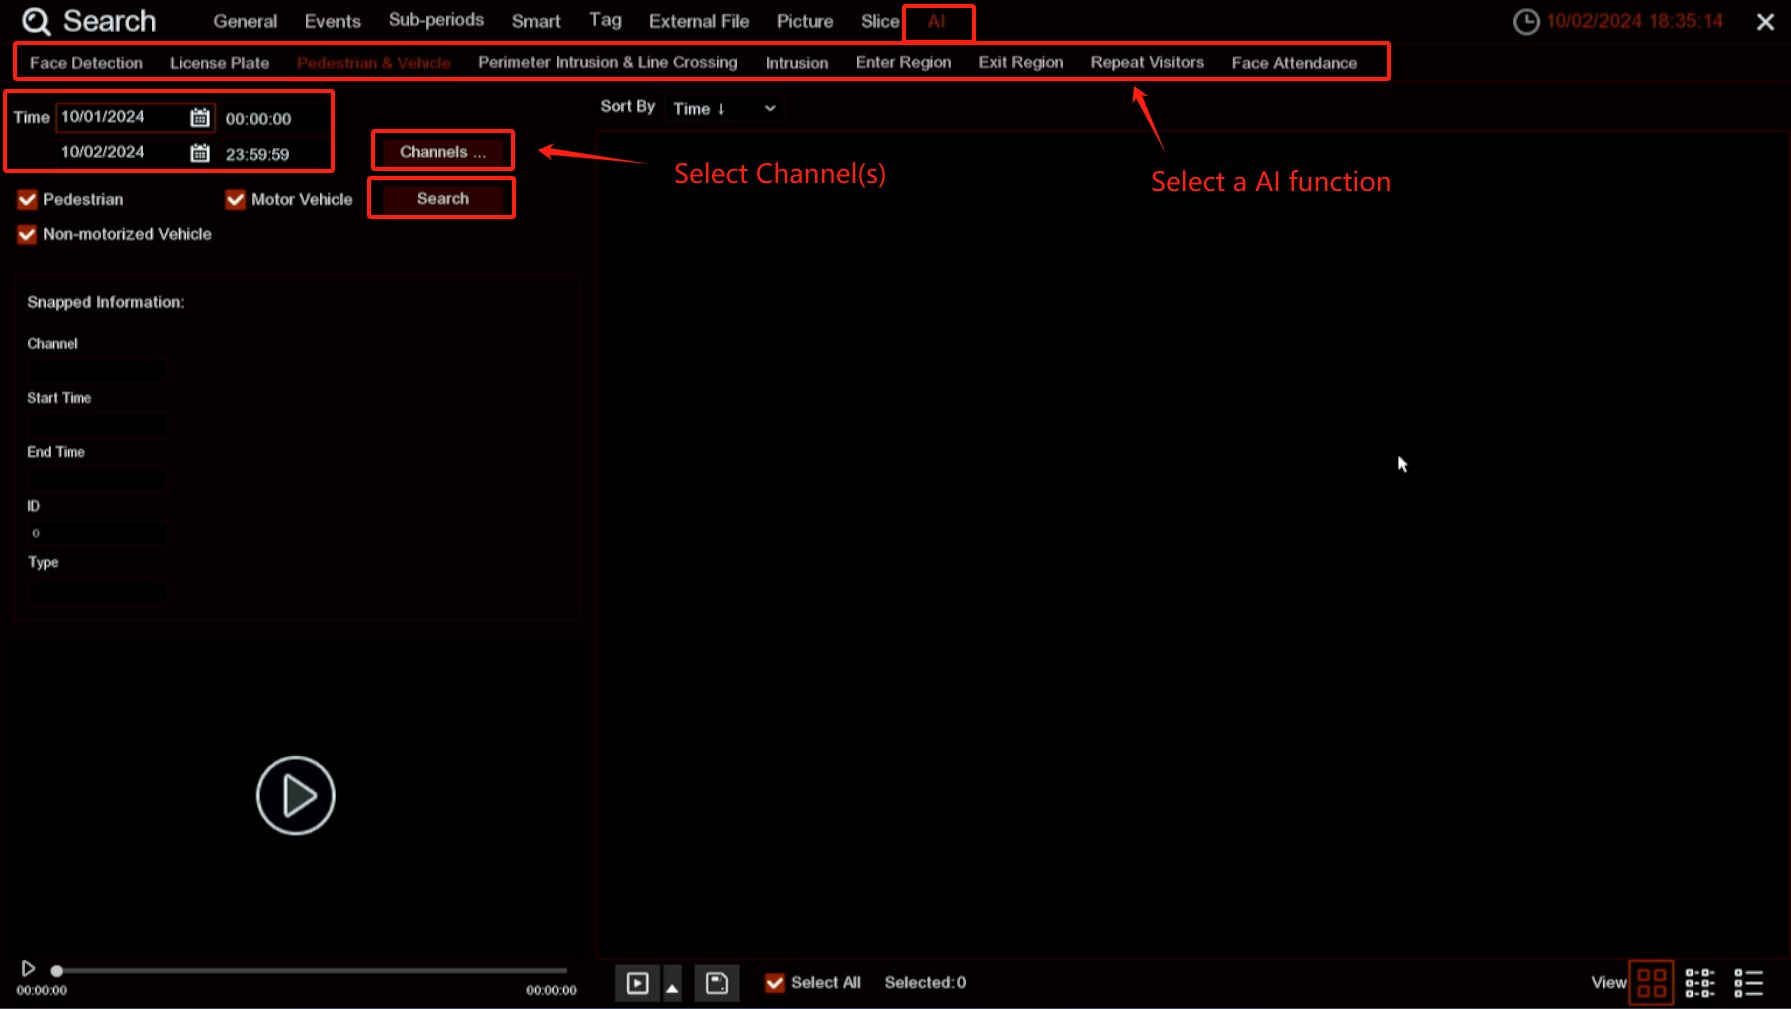Click the small play icon above 00:00:00
This screenshot has height=1009, width=1791.
coord(28,968)
